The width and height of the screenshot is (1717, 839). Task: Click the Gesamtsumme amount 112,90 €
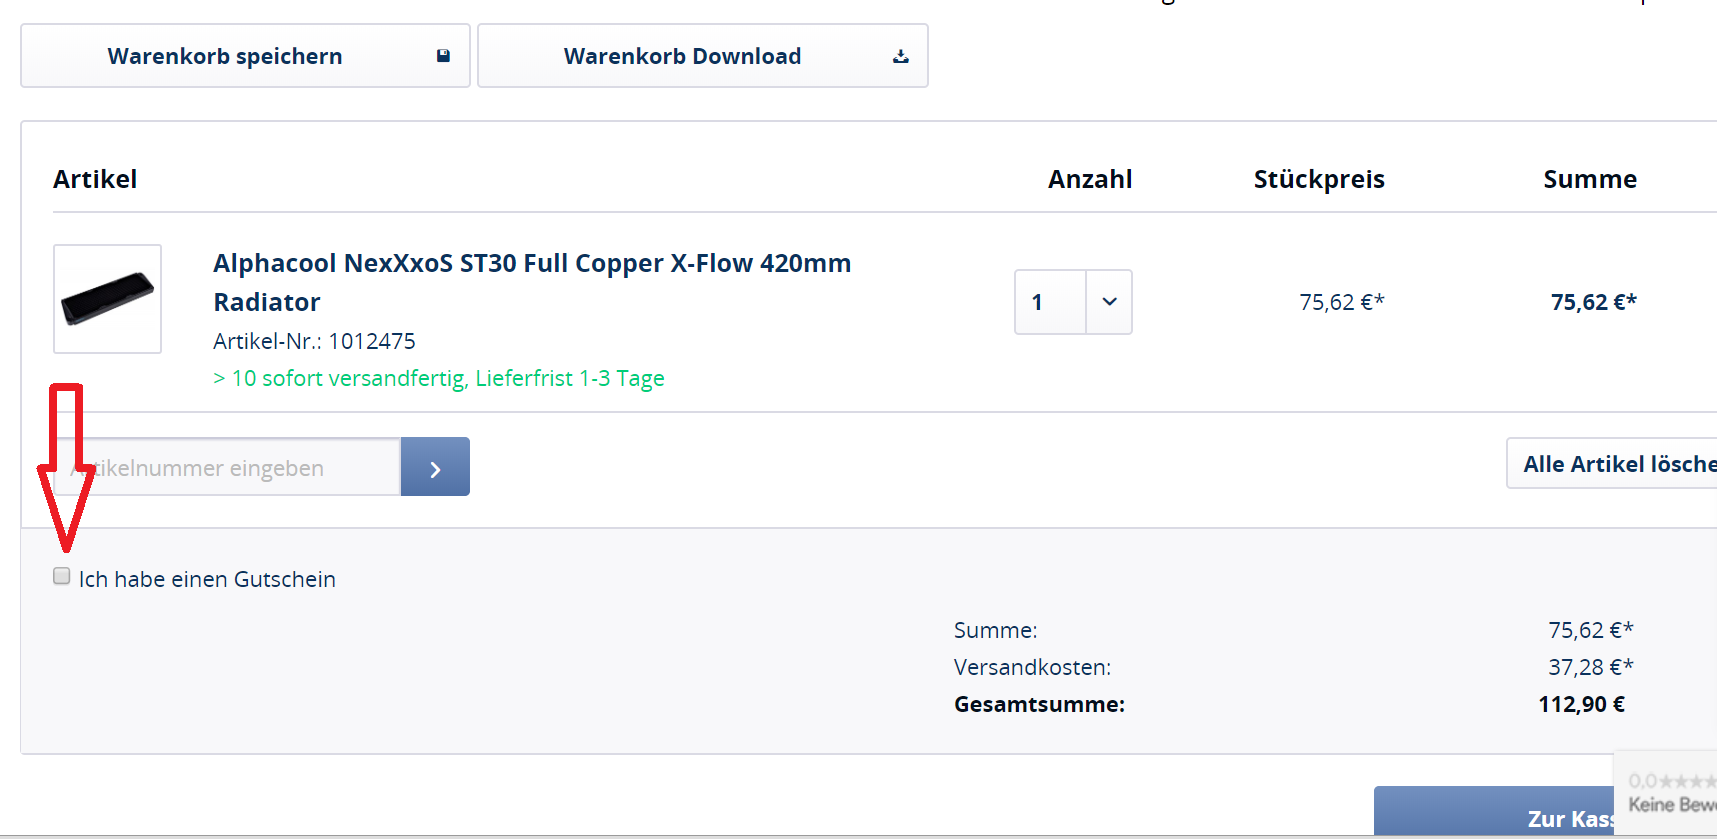[1581, 704]
